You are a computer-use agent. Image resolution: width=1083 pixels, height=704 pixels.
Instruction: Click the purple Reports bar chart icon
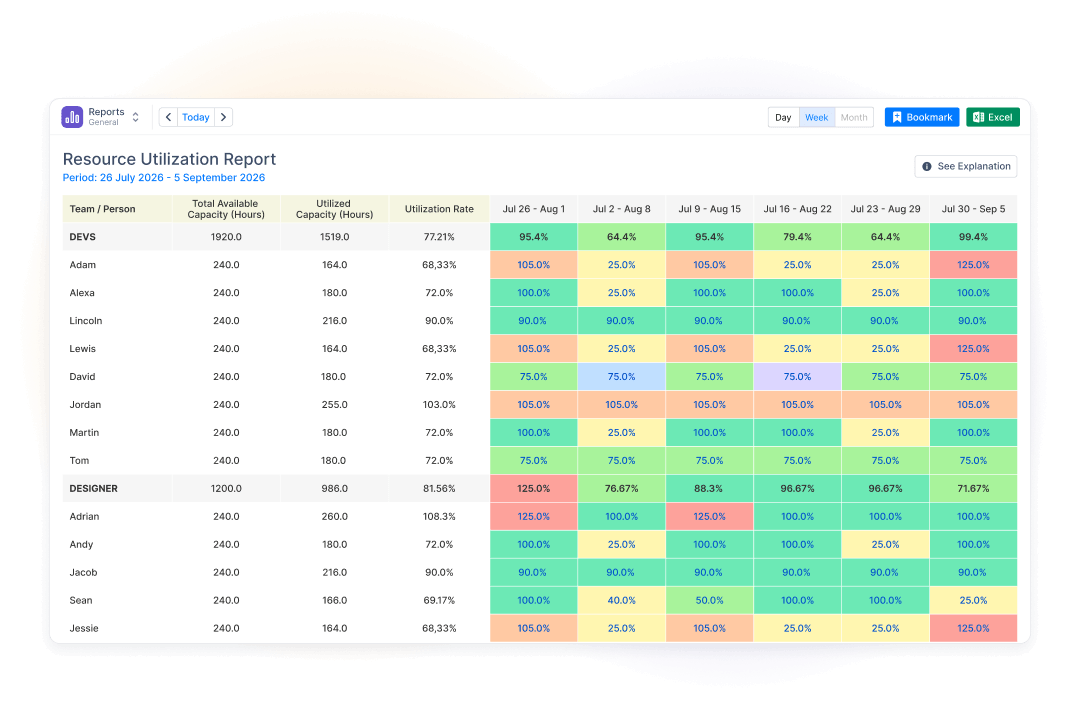pyautogui.click(x=72, y=117)
